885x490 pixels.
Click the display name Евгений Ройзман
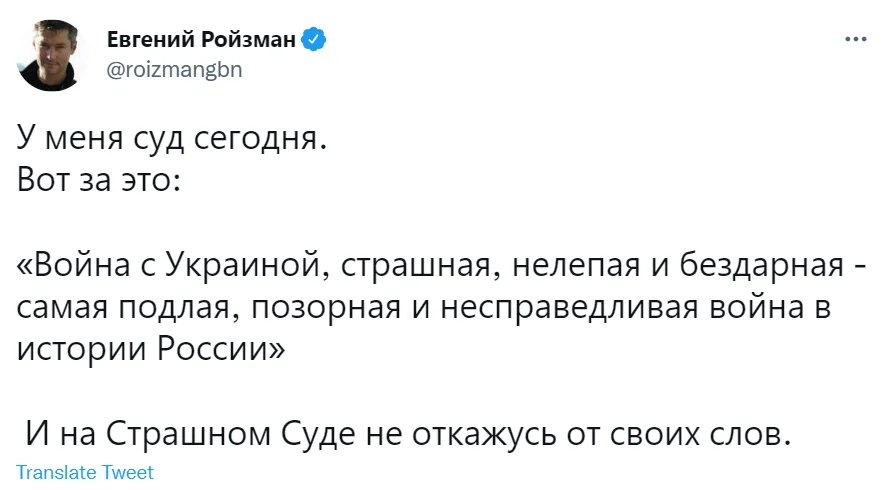[203, 41]
